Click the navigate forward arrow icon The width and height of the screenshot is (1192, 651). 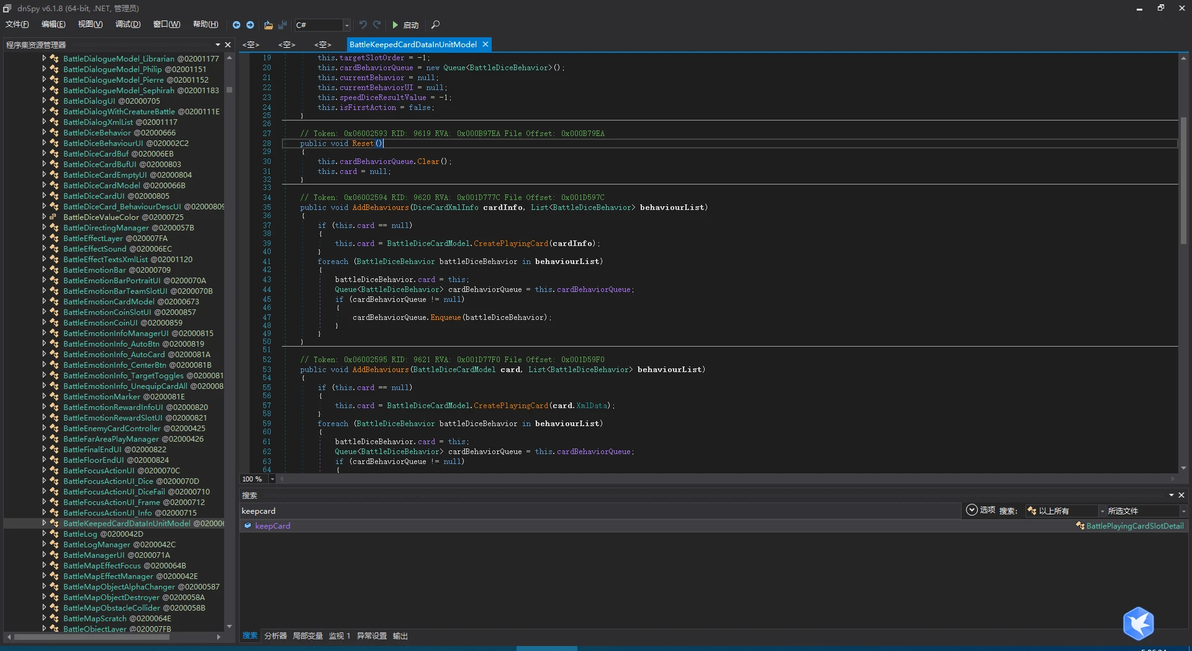click(x=250, y=25)
